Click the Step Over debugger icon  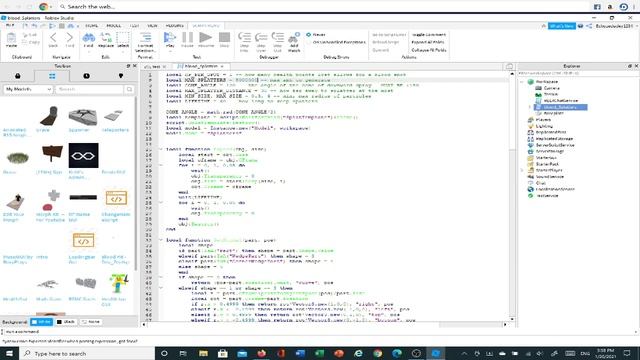261,38
